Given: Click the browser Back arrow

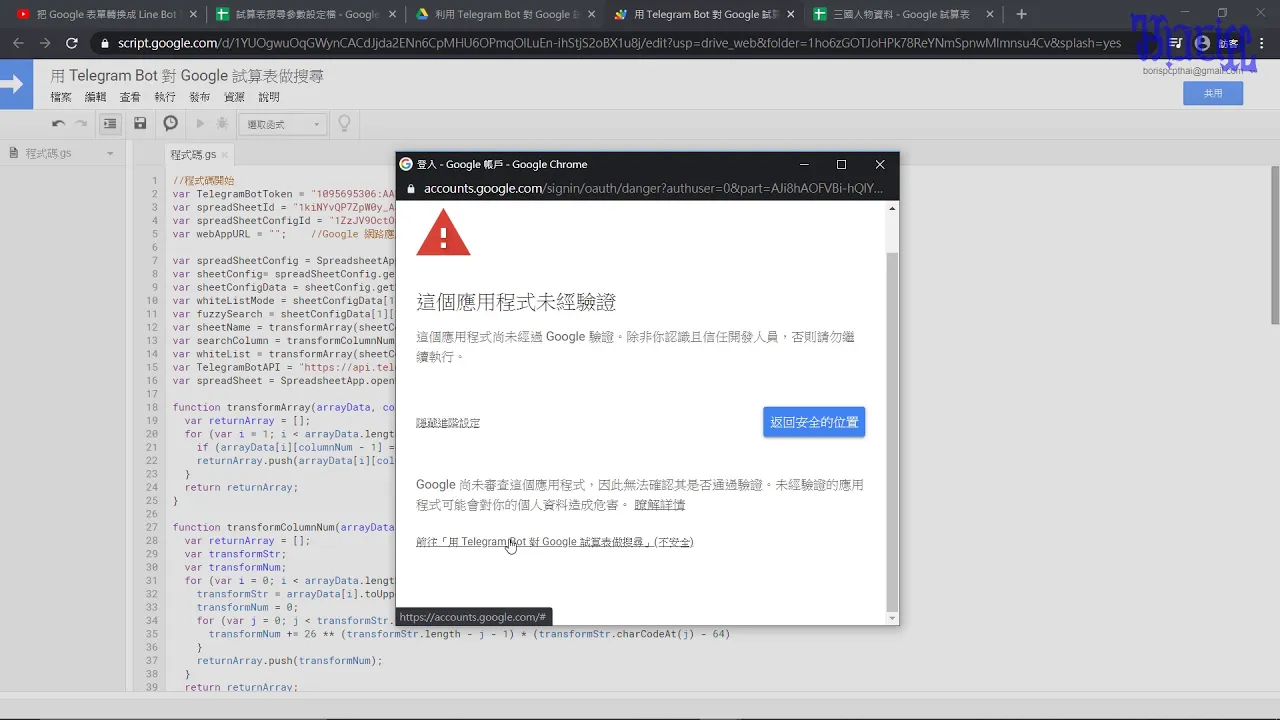Looking at the screenshot, I should [18, 43].
